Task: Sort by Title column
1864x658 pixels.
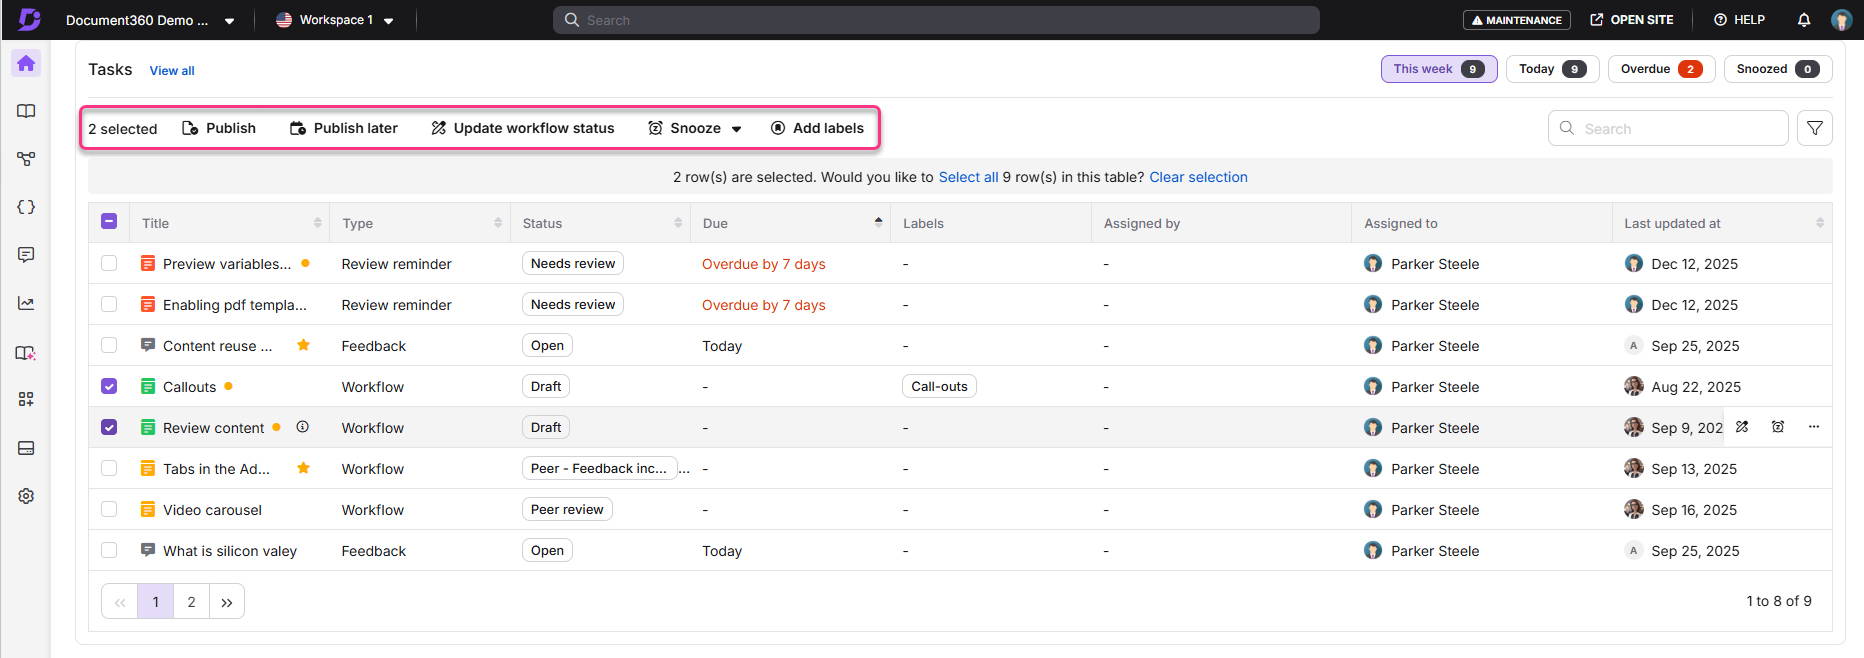Action: pyautogui.click(x=318, y=223)
